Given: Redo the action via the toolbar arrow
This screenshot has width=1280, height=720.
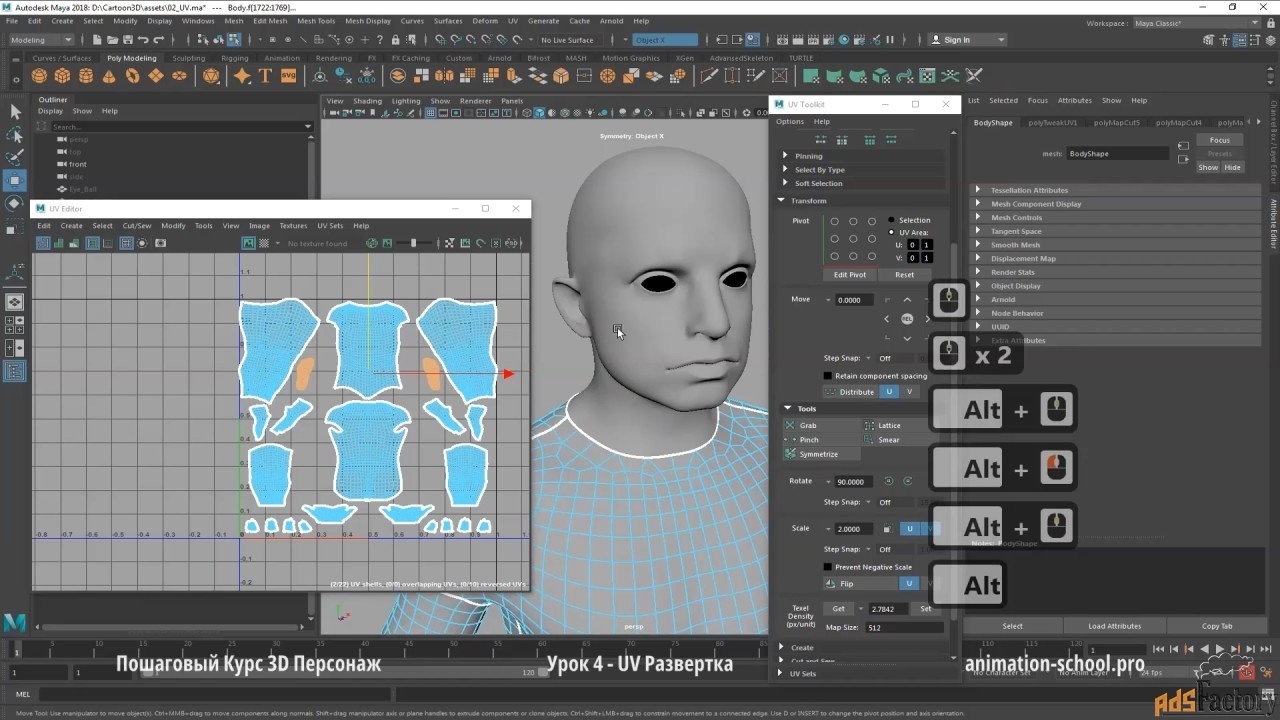Looking at the screenshot, I should coord(158,40).
